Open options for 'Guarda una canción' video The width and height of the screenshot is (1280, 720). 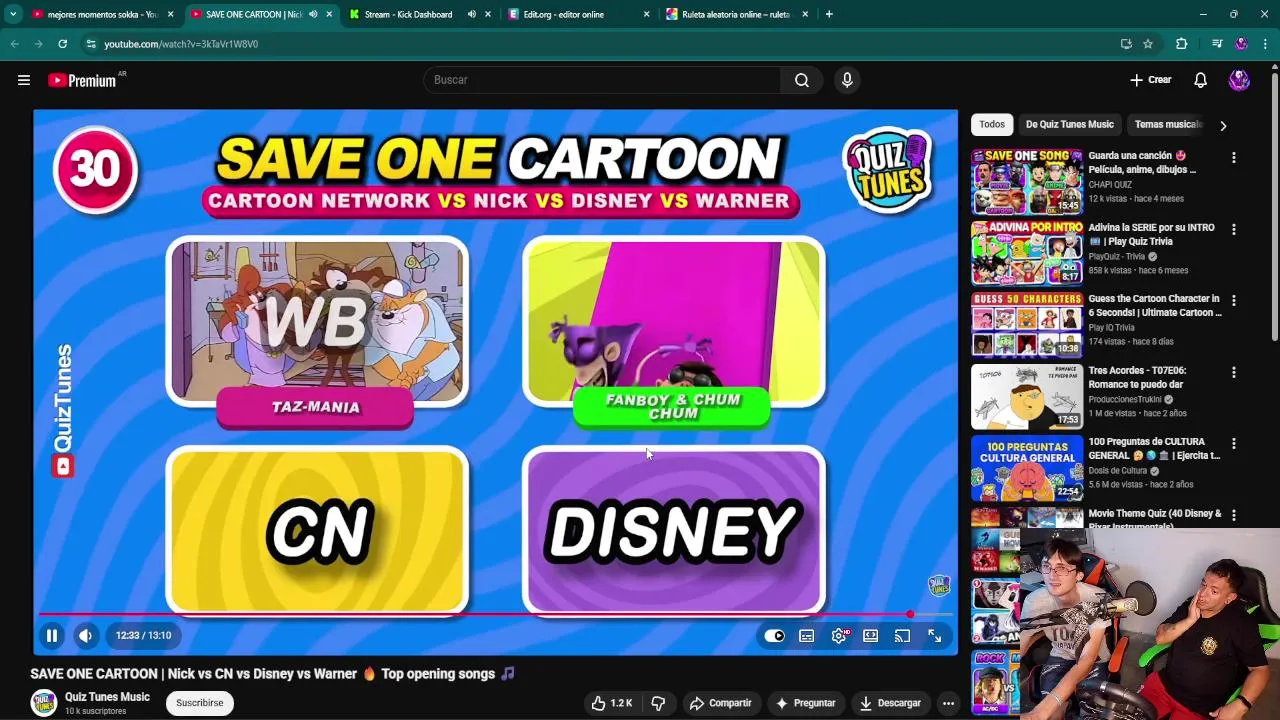point(1233,158)
